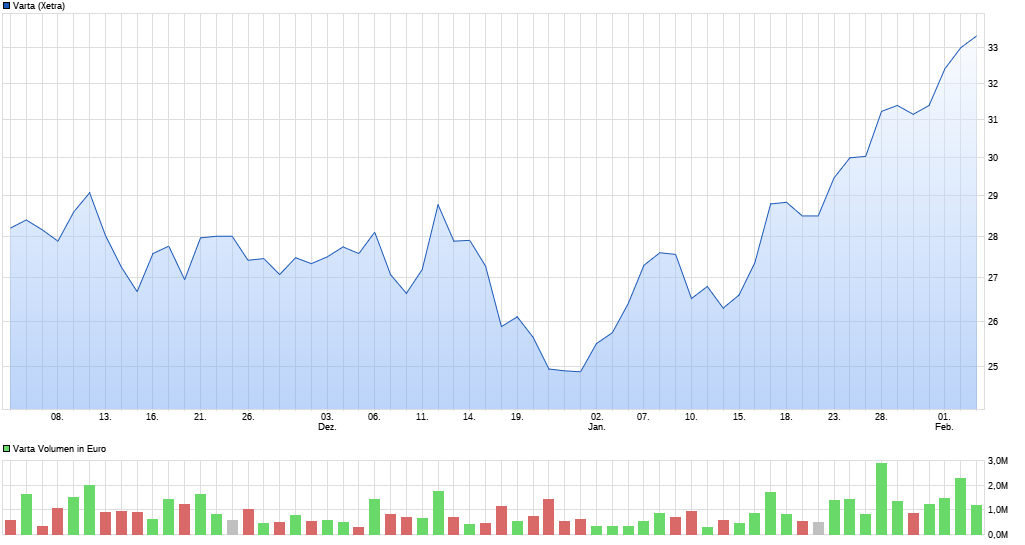This screenshot has height=545, width=1025.
Task: Click the price axis value 25
Action: (x=992, y=367)
